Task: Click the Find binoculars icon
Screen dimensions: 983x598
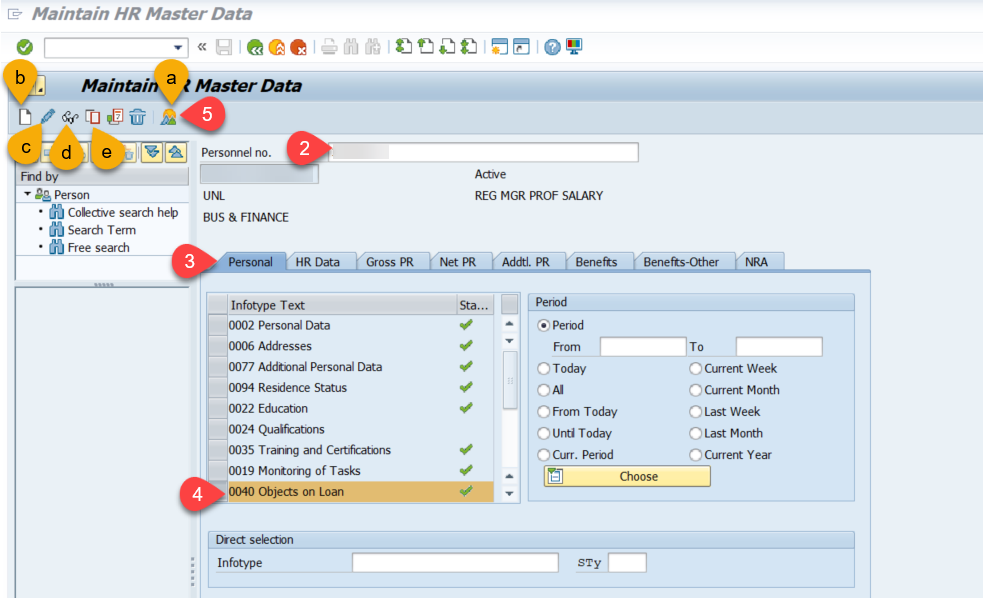Action: point(351,47)
